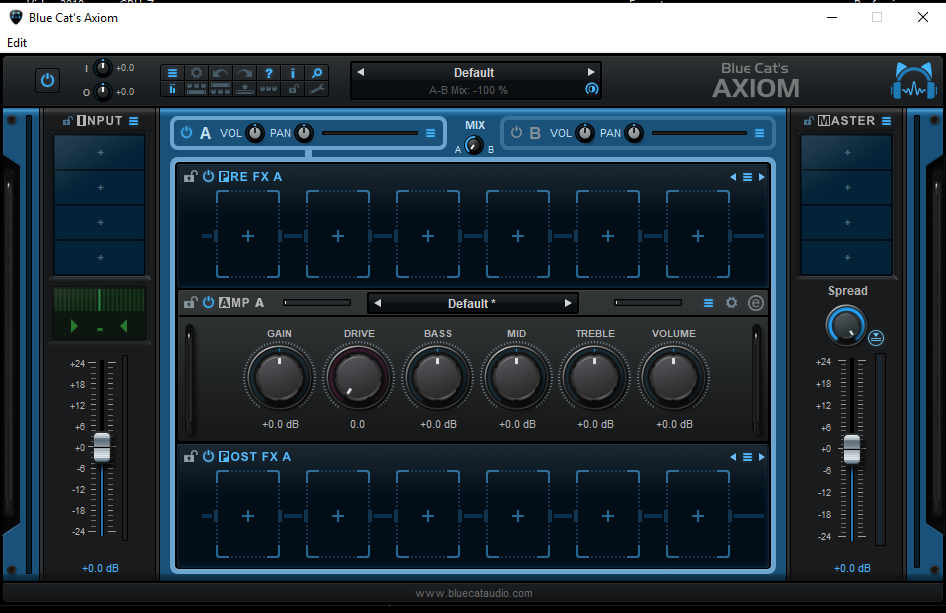Toggle POST FX A power switch

(208, 456)
